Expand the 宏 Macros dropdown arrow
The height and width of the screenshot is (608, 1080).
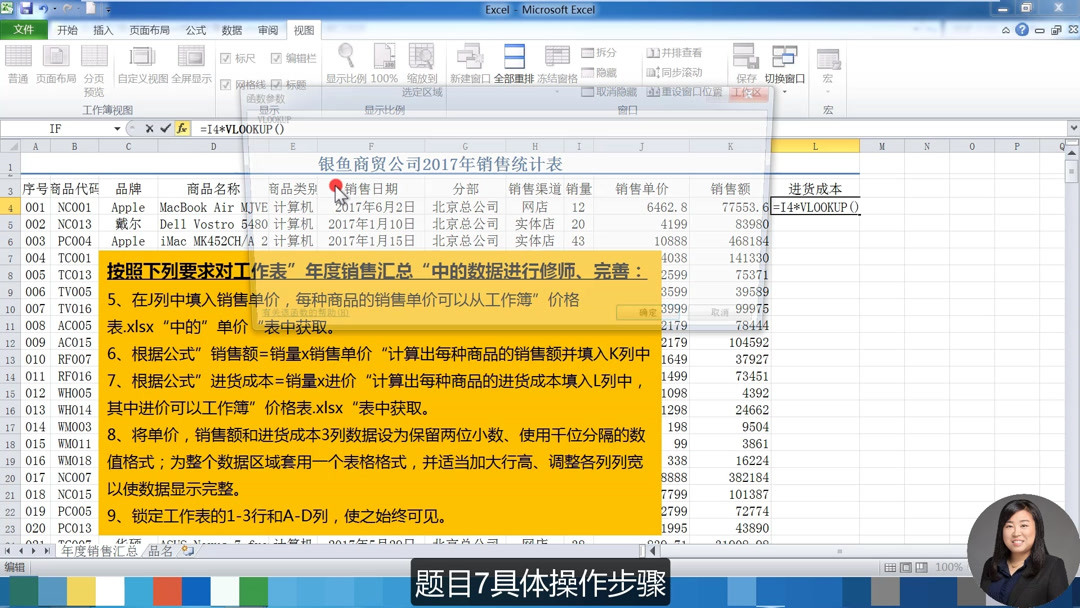[x=828, y=92]
